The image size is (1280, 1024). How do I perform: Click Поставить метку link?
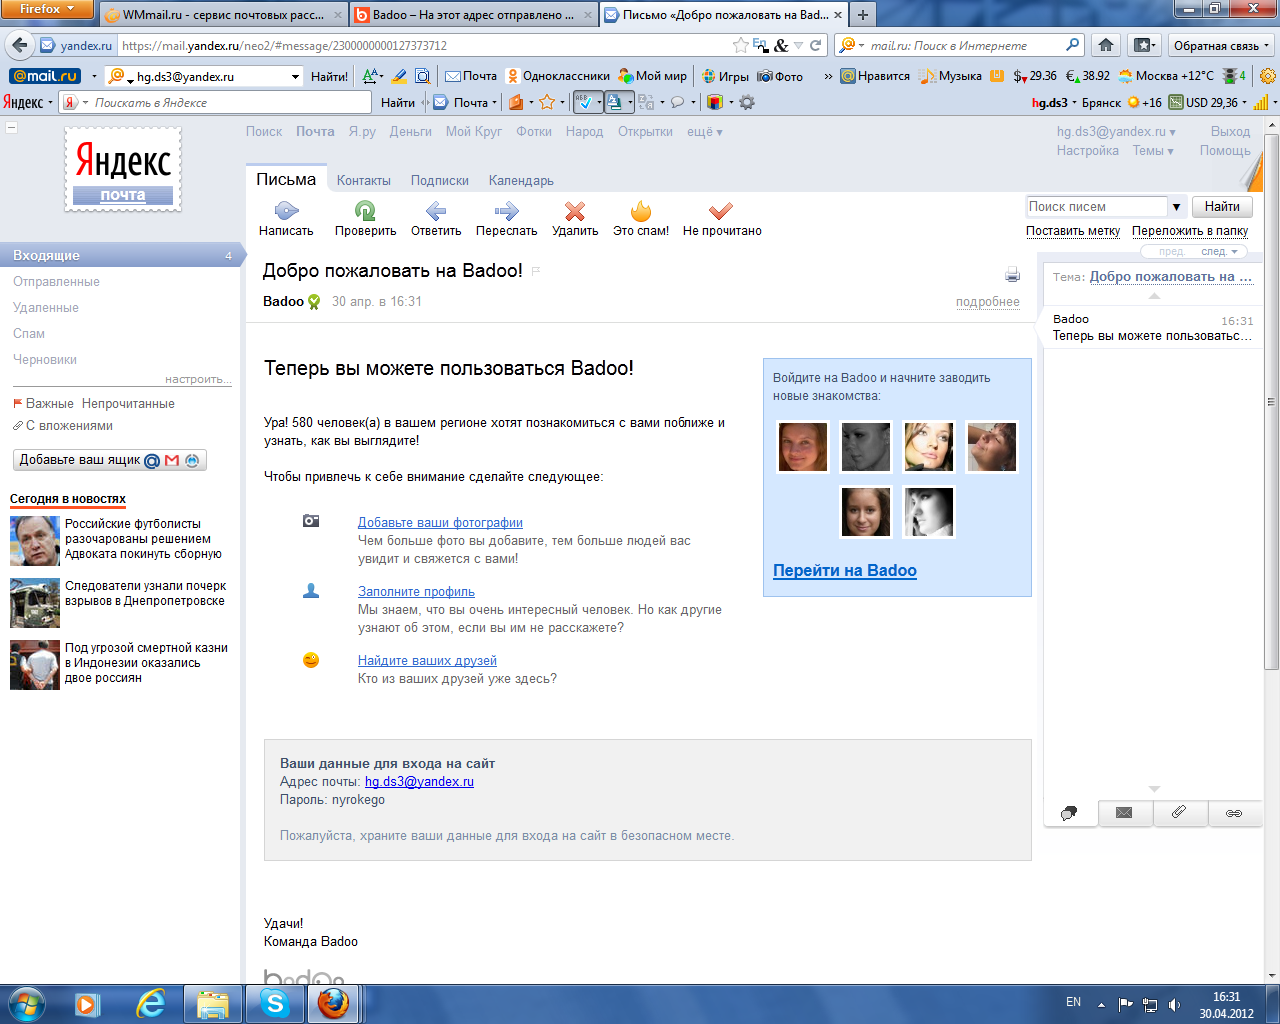pos(1073,231)
